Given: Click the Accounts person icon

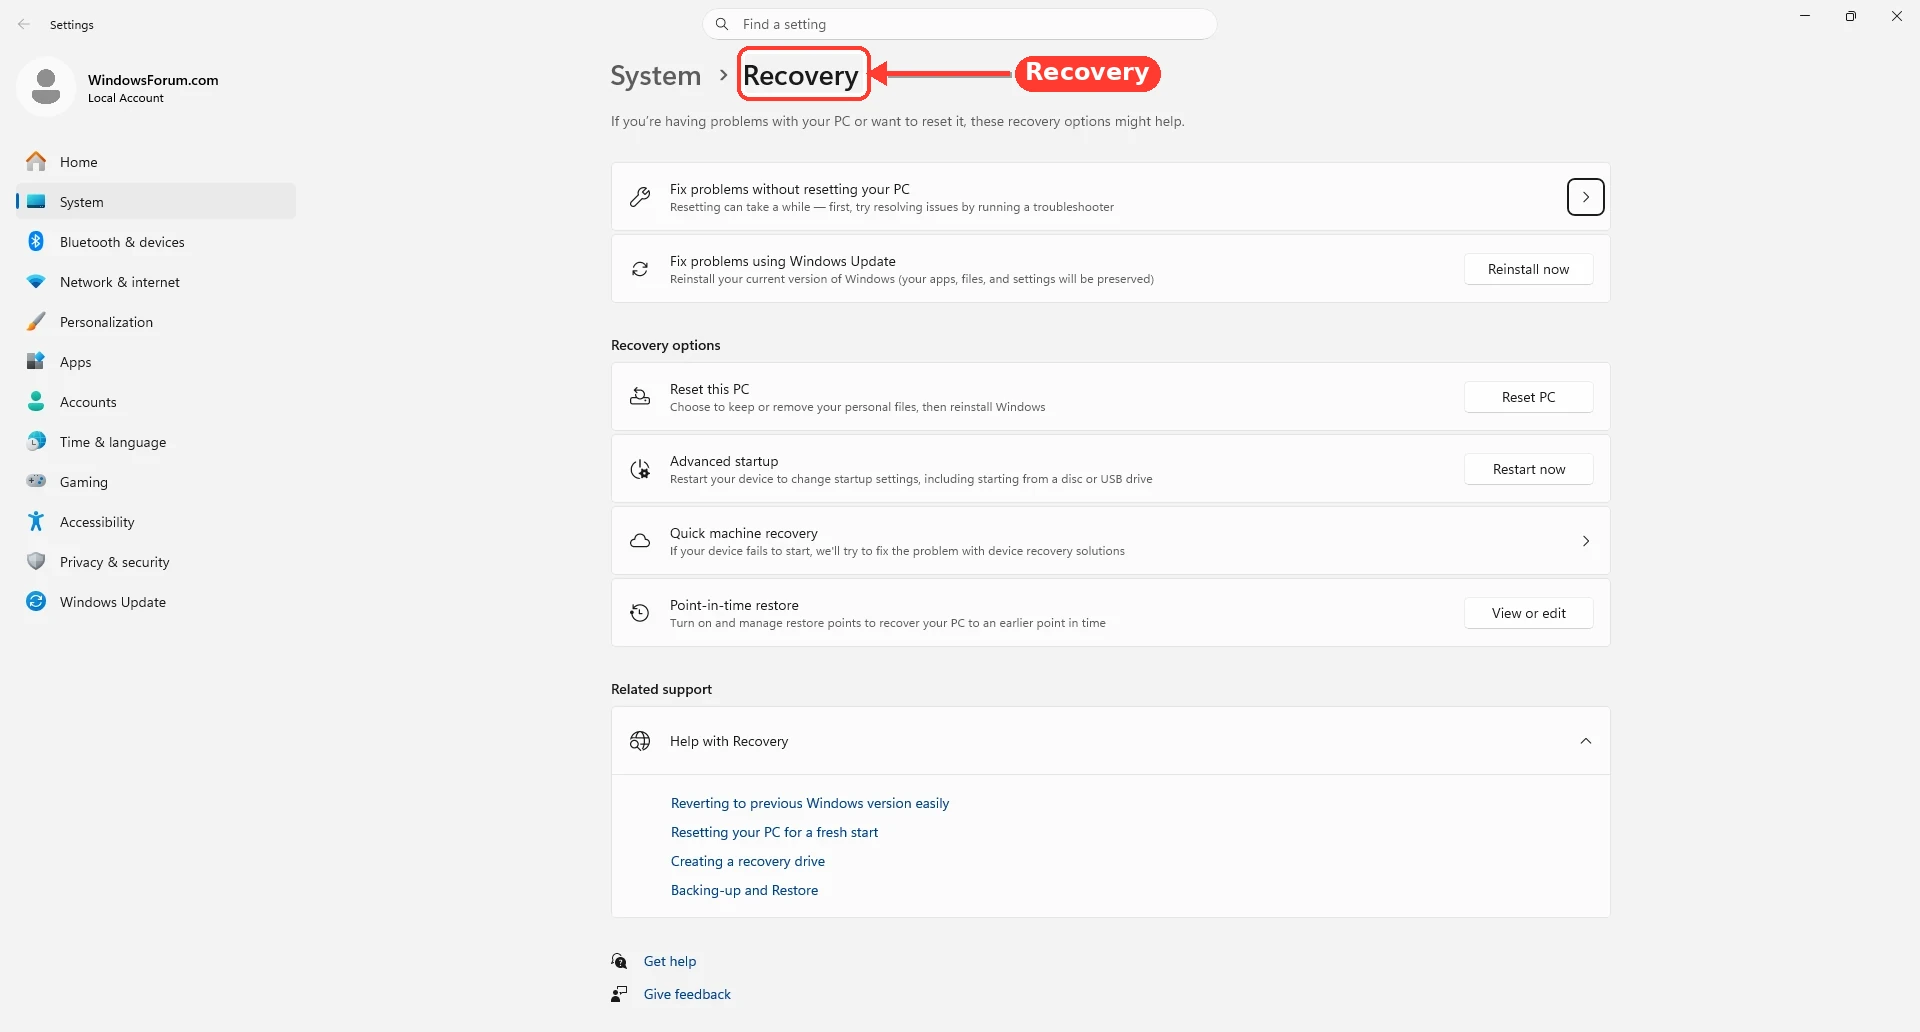Looking at the screenshot, I should pos(36,401).
